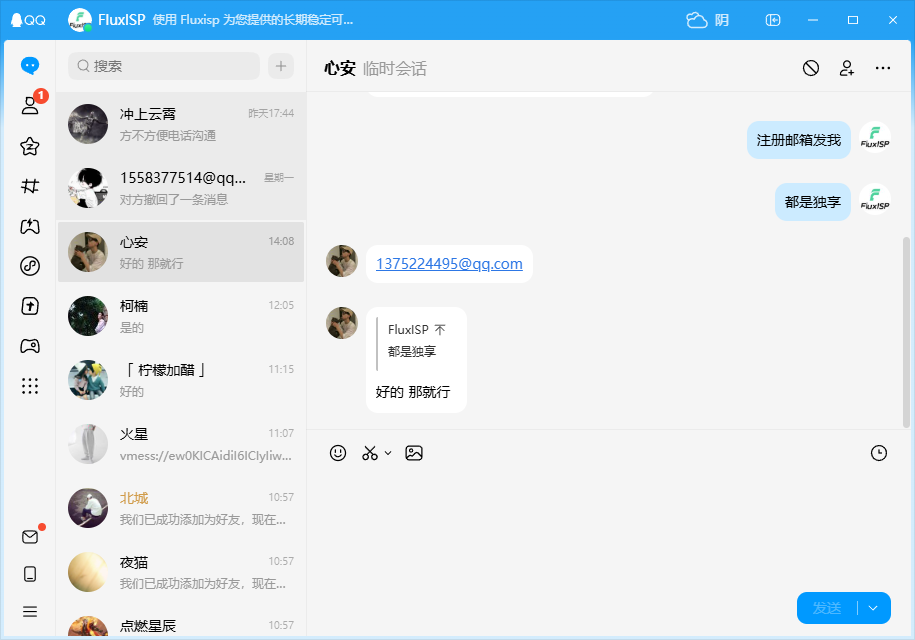Click the 1375224495@qq.com email link
This screenshot has height=640, width=915.
tap(449, 264)
